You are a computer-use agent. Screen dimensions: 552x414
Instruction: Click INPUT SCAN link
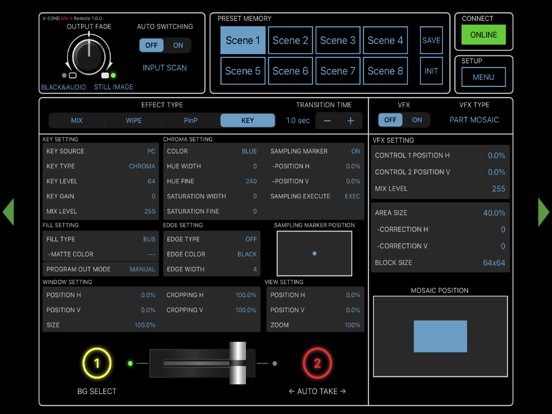(164, 68)
